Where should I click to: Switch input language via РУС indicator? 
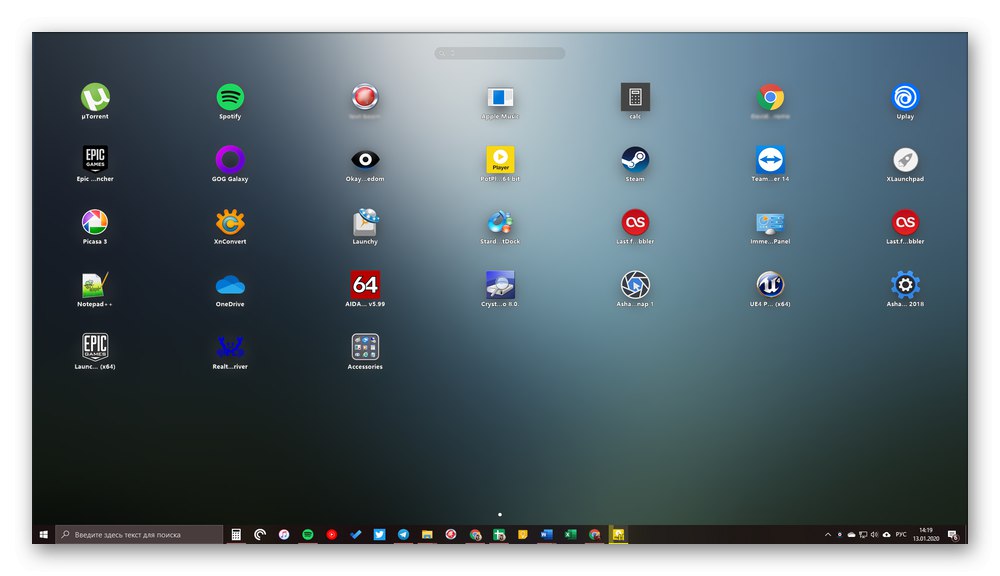(x=901, y=535)
